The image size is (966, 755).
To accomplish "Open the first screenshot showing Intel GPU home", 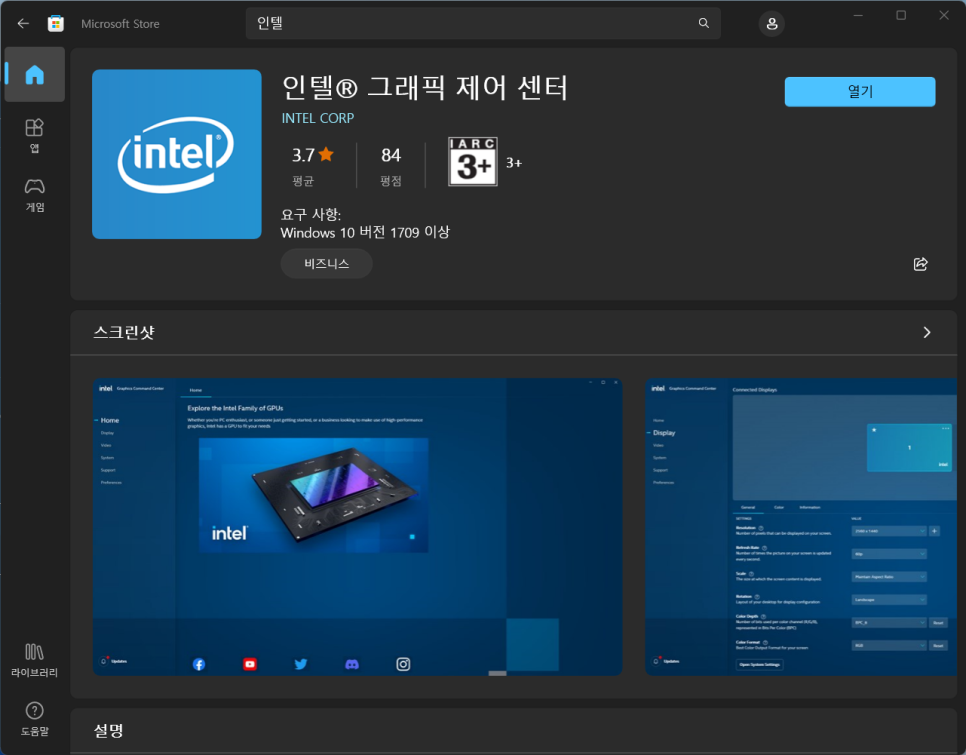I will 357,527.
